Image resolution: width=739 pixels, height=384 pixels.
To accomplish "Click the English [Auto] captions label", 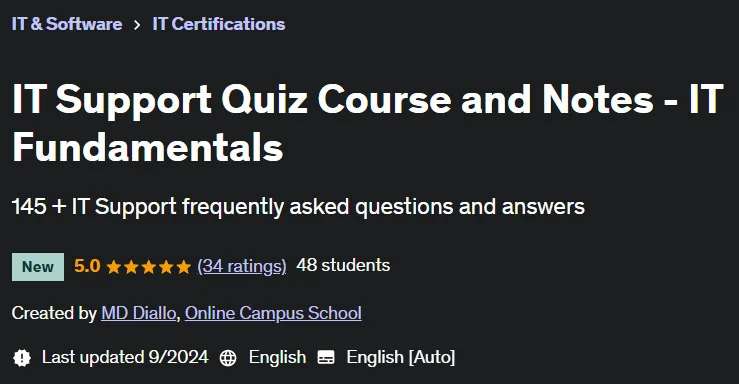I will pos(401,357).
